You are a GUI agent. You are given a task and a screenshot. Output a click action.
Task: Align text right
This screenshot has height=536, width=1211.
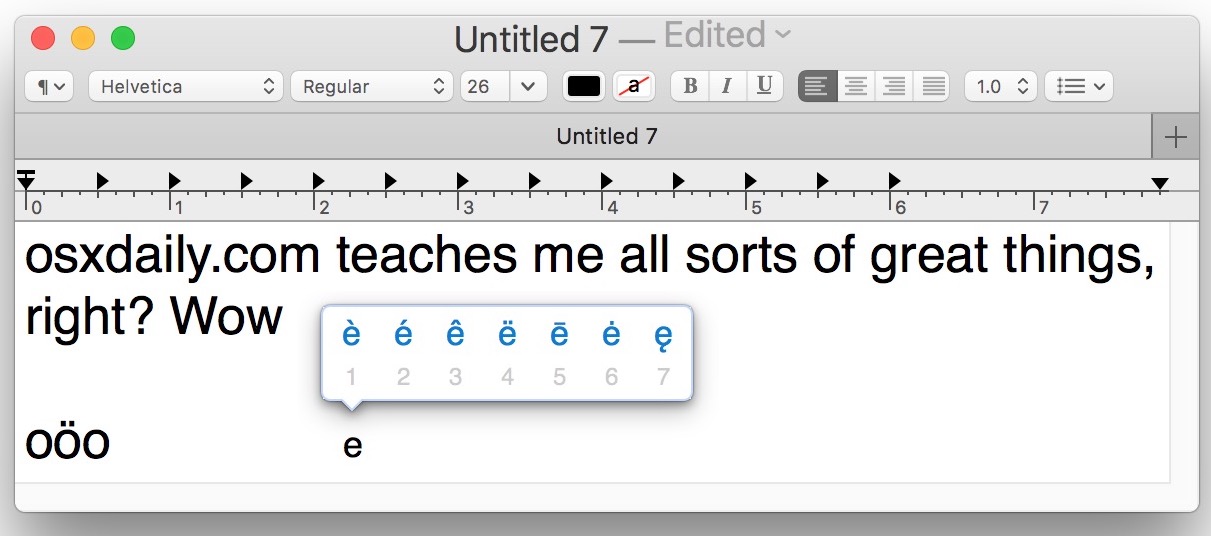pos(893,86)
